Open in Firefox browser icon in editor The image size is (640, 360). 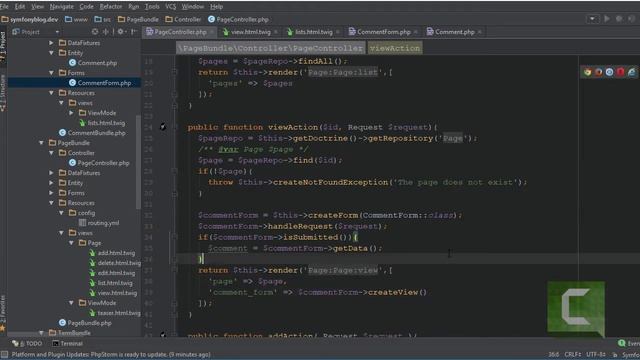point(598,72)
